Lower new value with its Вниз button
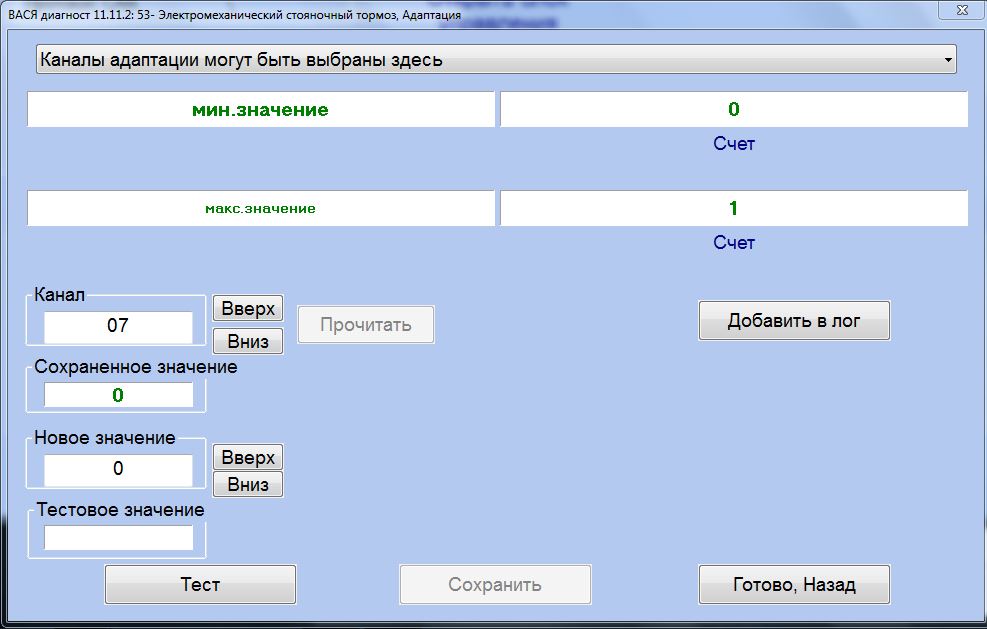The image size is (987, 629). [x=247, y=485]
